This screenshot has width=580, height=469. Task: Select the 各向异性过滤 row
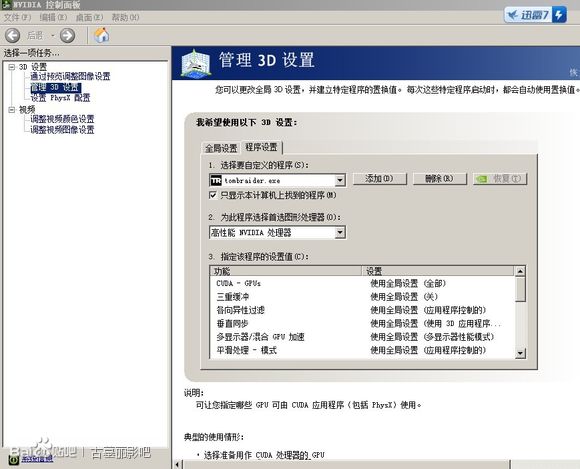point(362,310)
